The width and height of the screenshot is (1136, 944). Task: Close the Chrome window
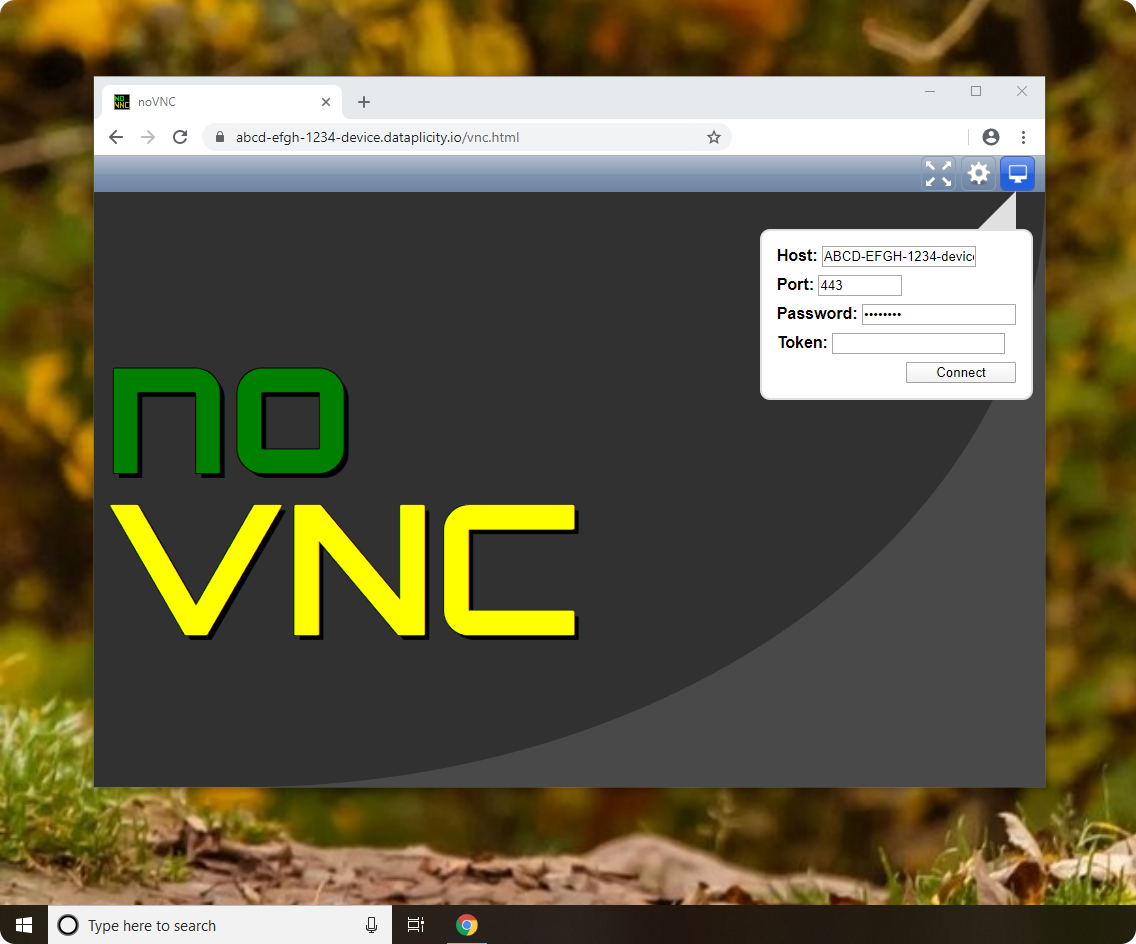tap(1022, 91)
